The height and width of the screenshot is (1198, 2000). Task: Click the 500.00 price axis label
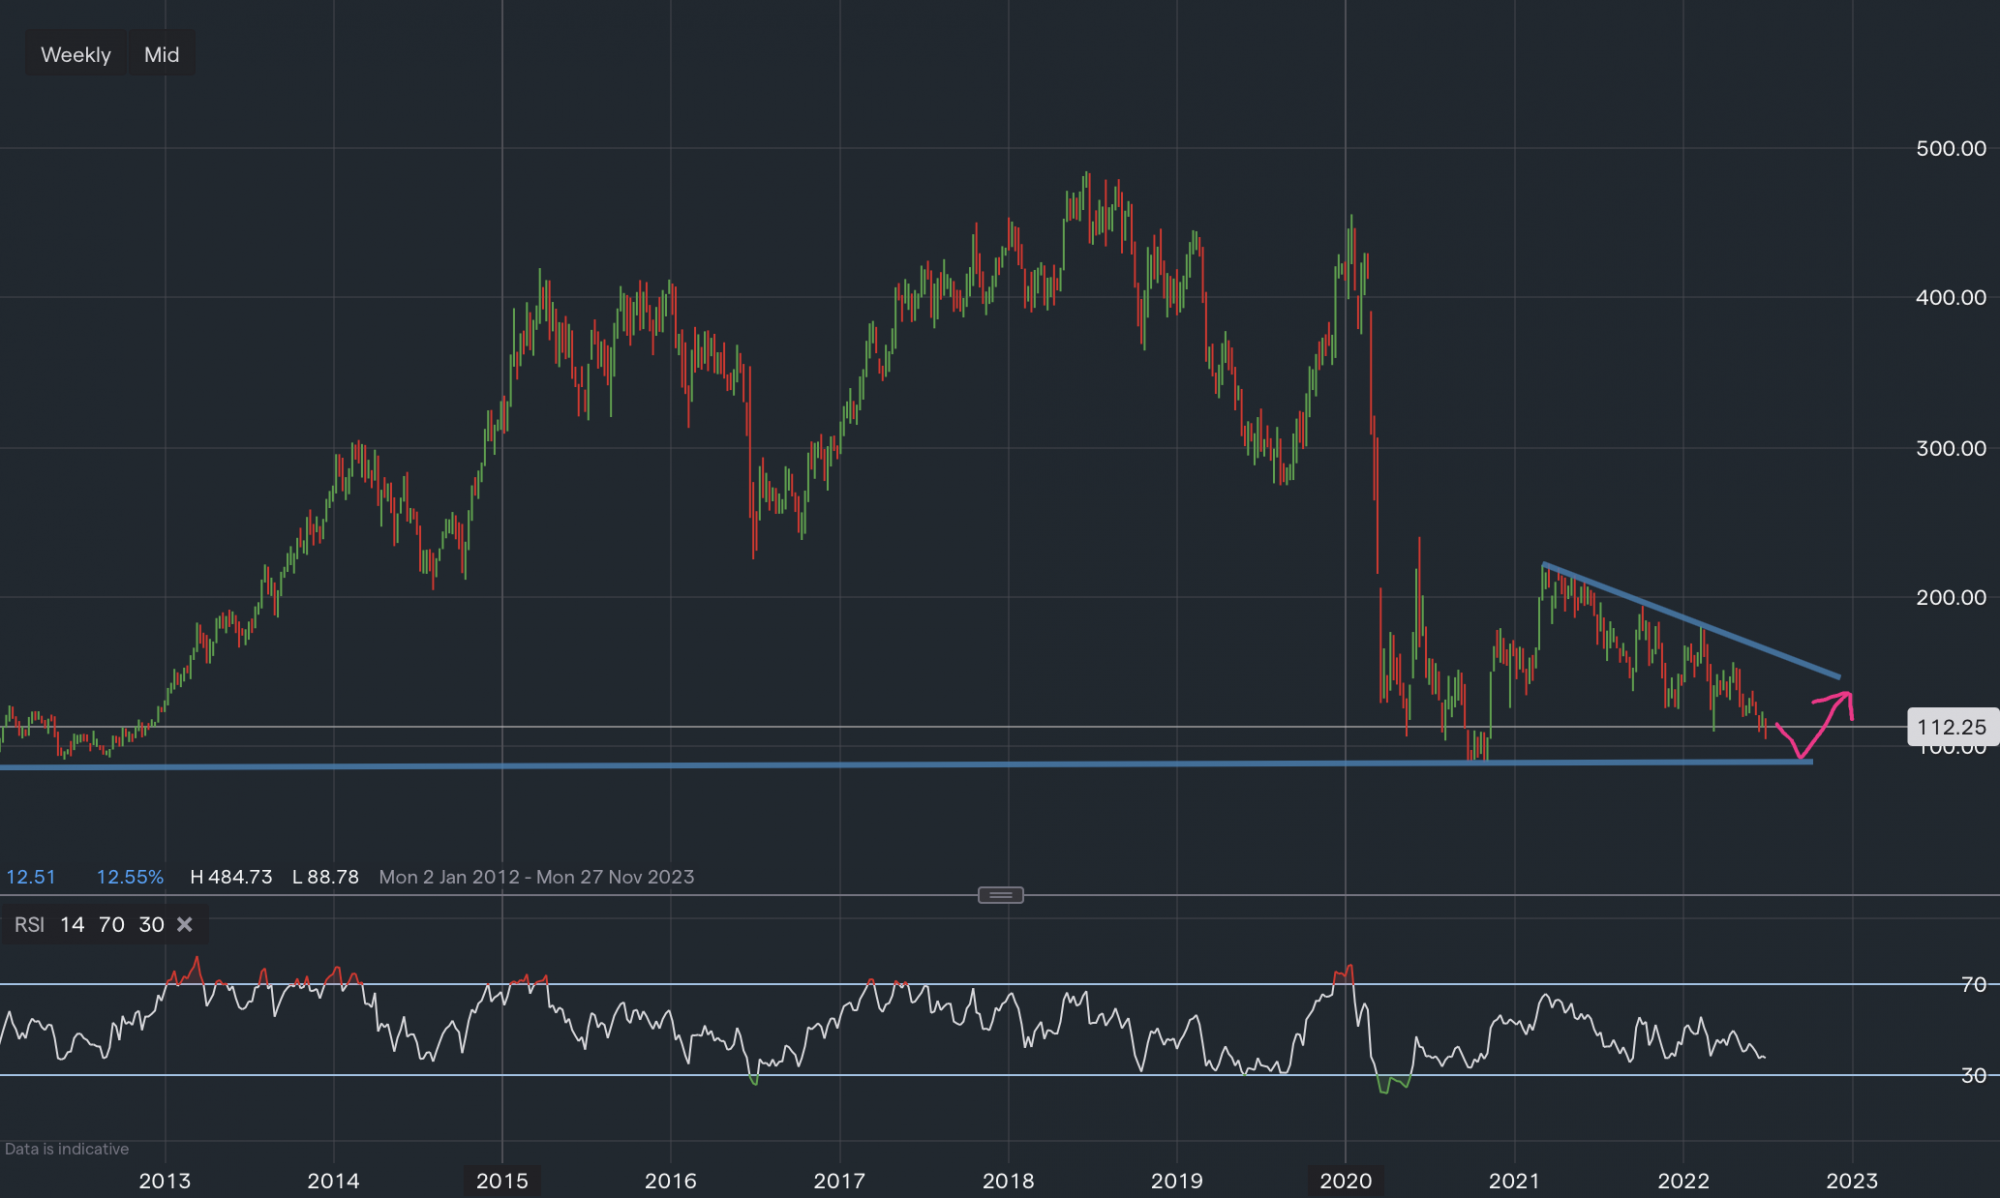coord(1950,148)
